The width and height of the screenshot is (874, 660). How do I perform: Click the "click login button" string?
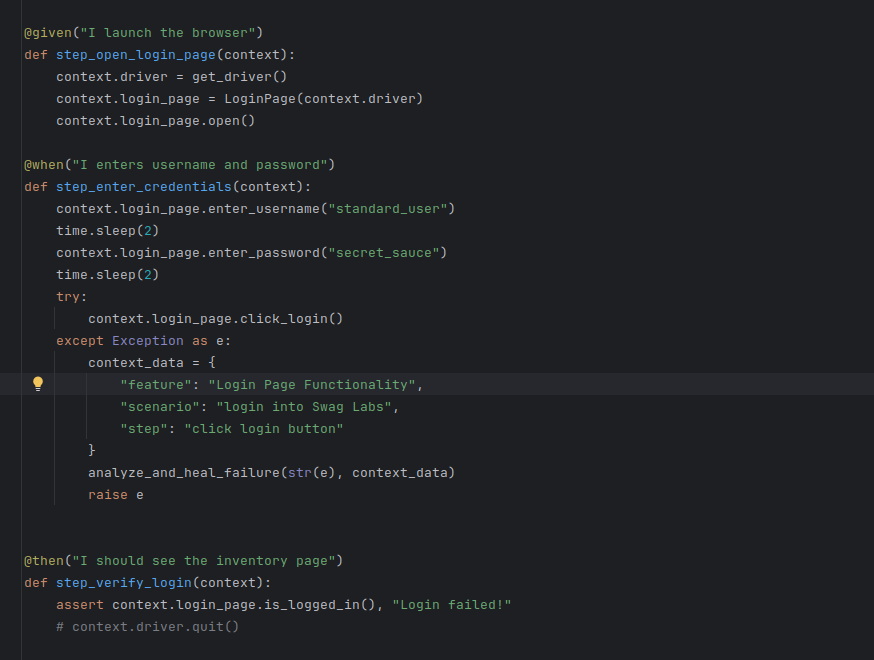263,429
